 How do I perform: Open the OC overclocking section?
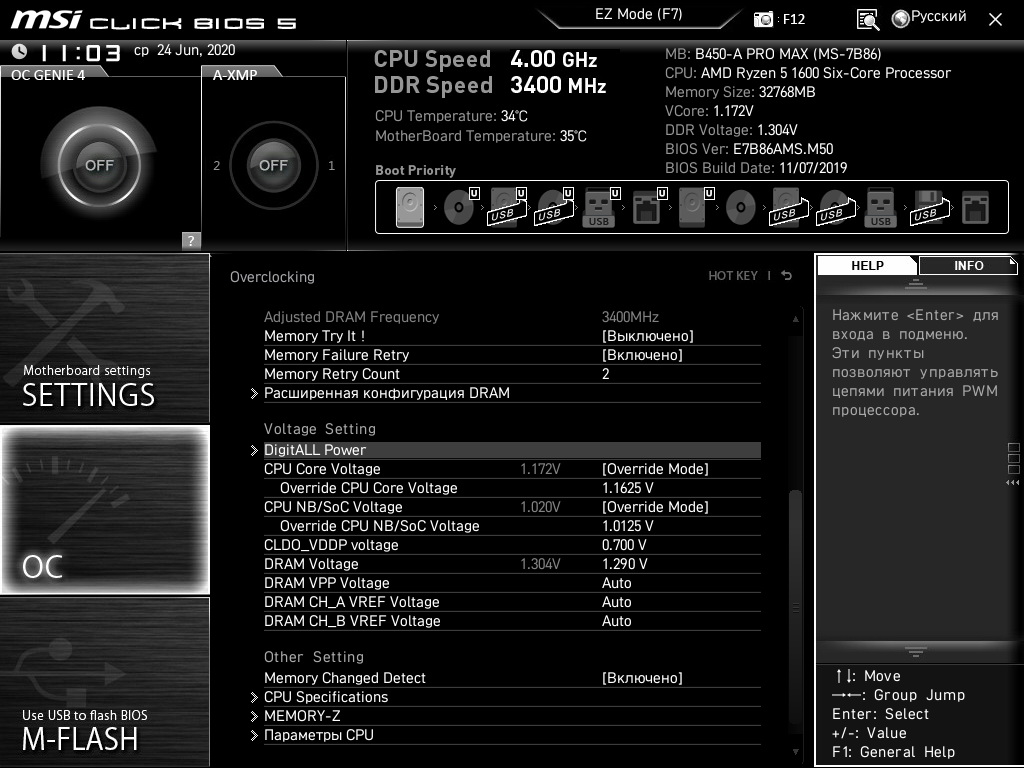[104, 510]
